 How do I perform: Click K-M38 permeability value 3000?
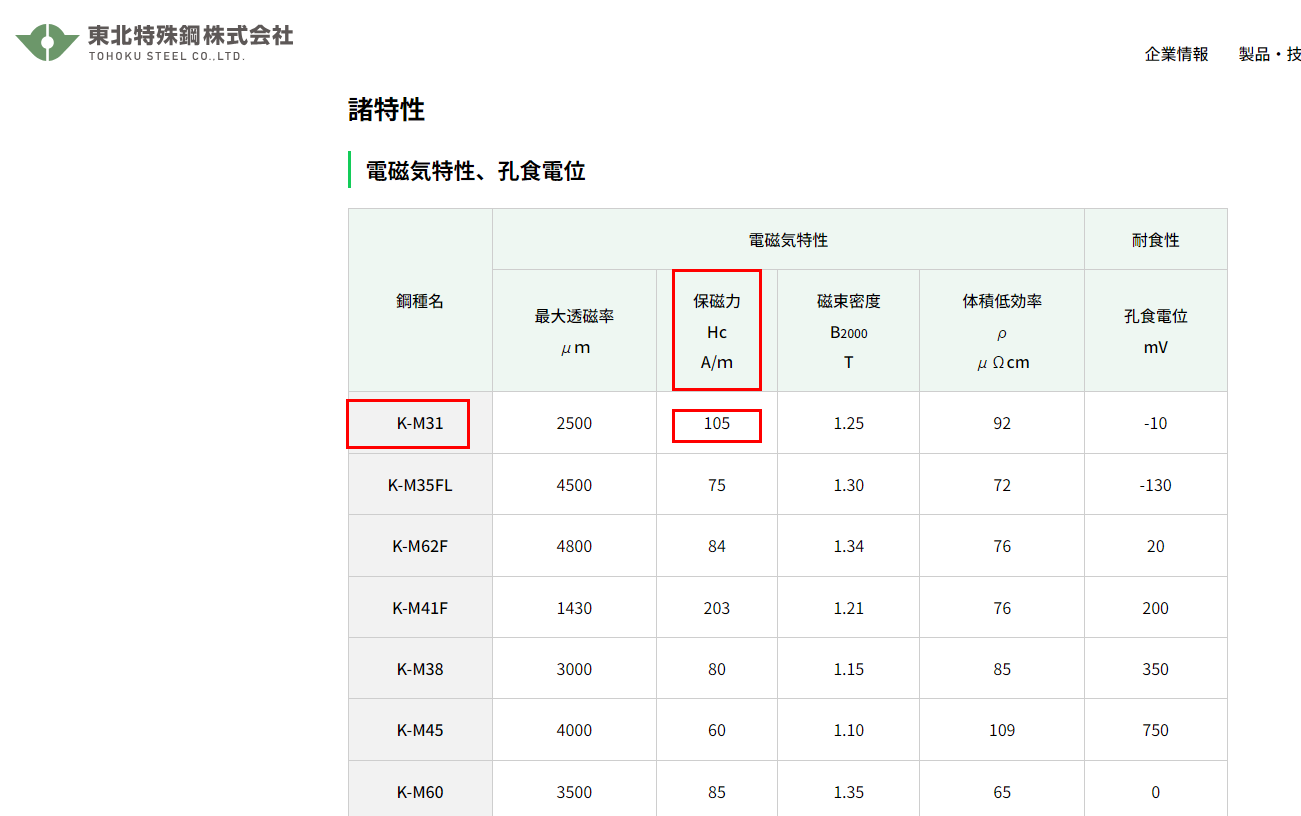coord(574,669)
